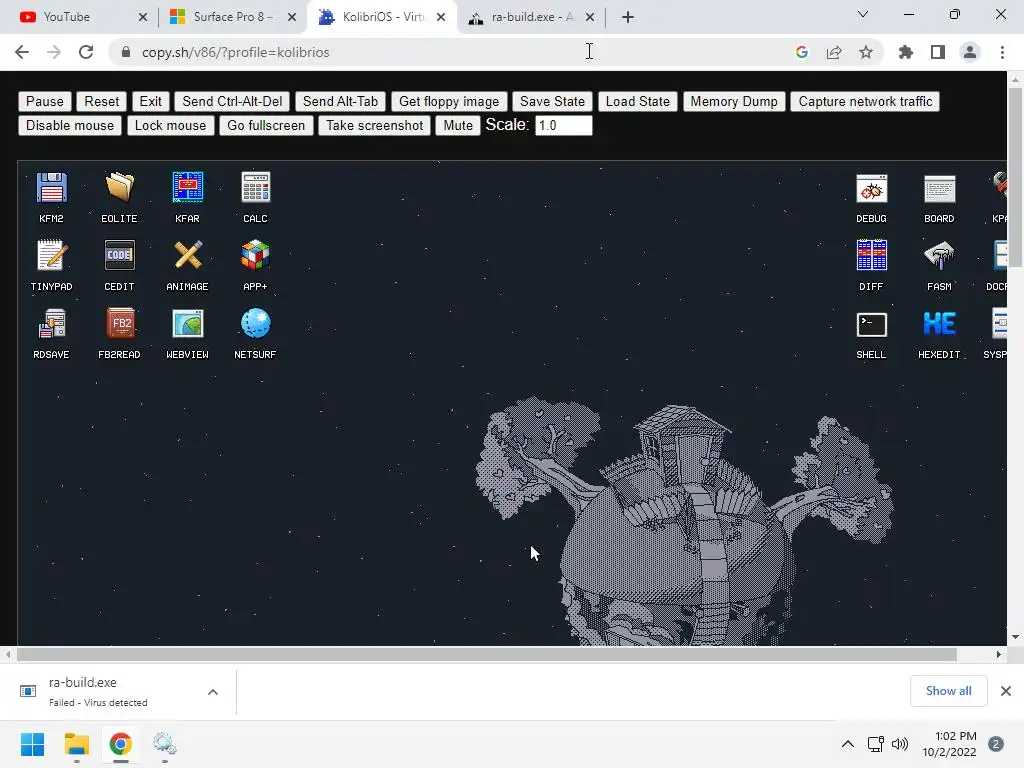Click the Send Alt-Tab button
The width and height of the screenshot is (1024, 768).
[x=340, y=101]
